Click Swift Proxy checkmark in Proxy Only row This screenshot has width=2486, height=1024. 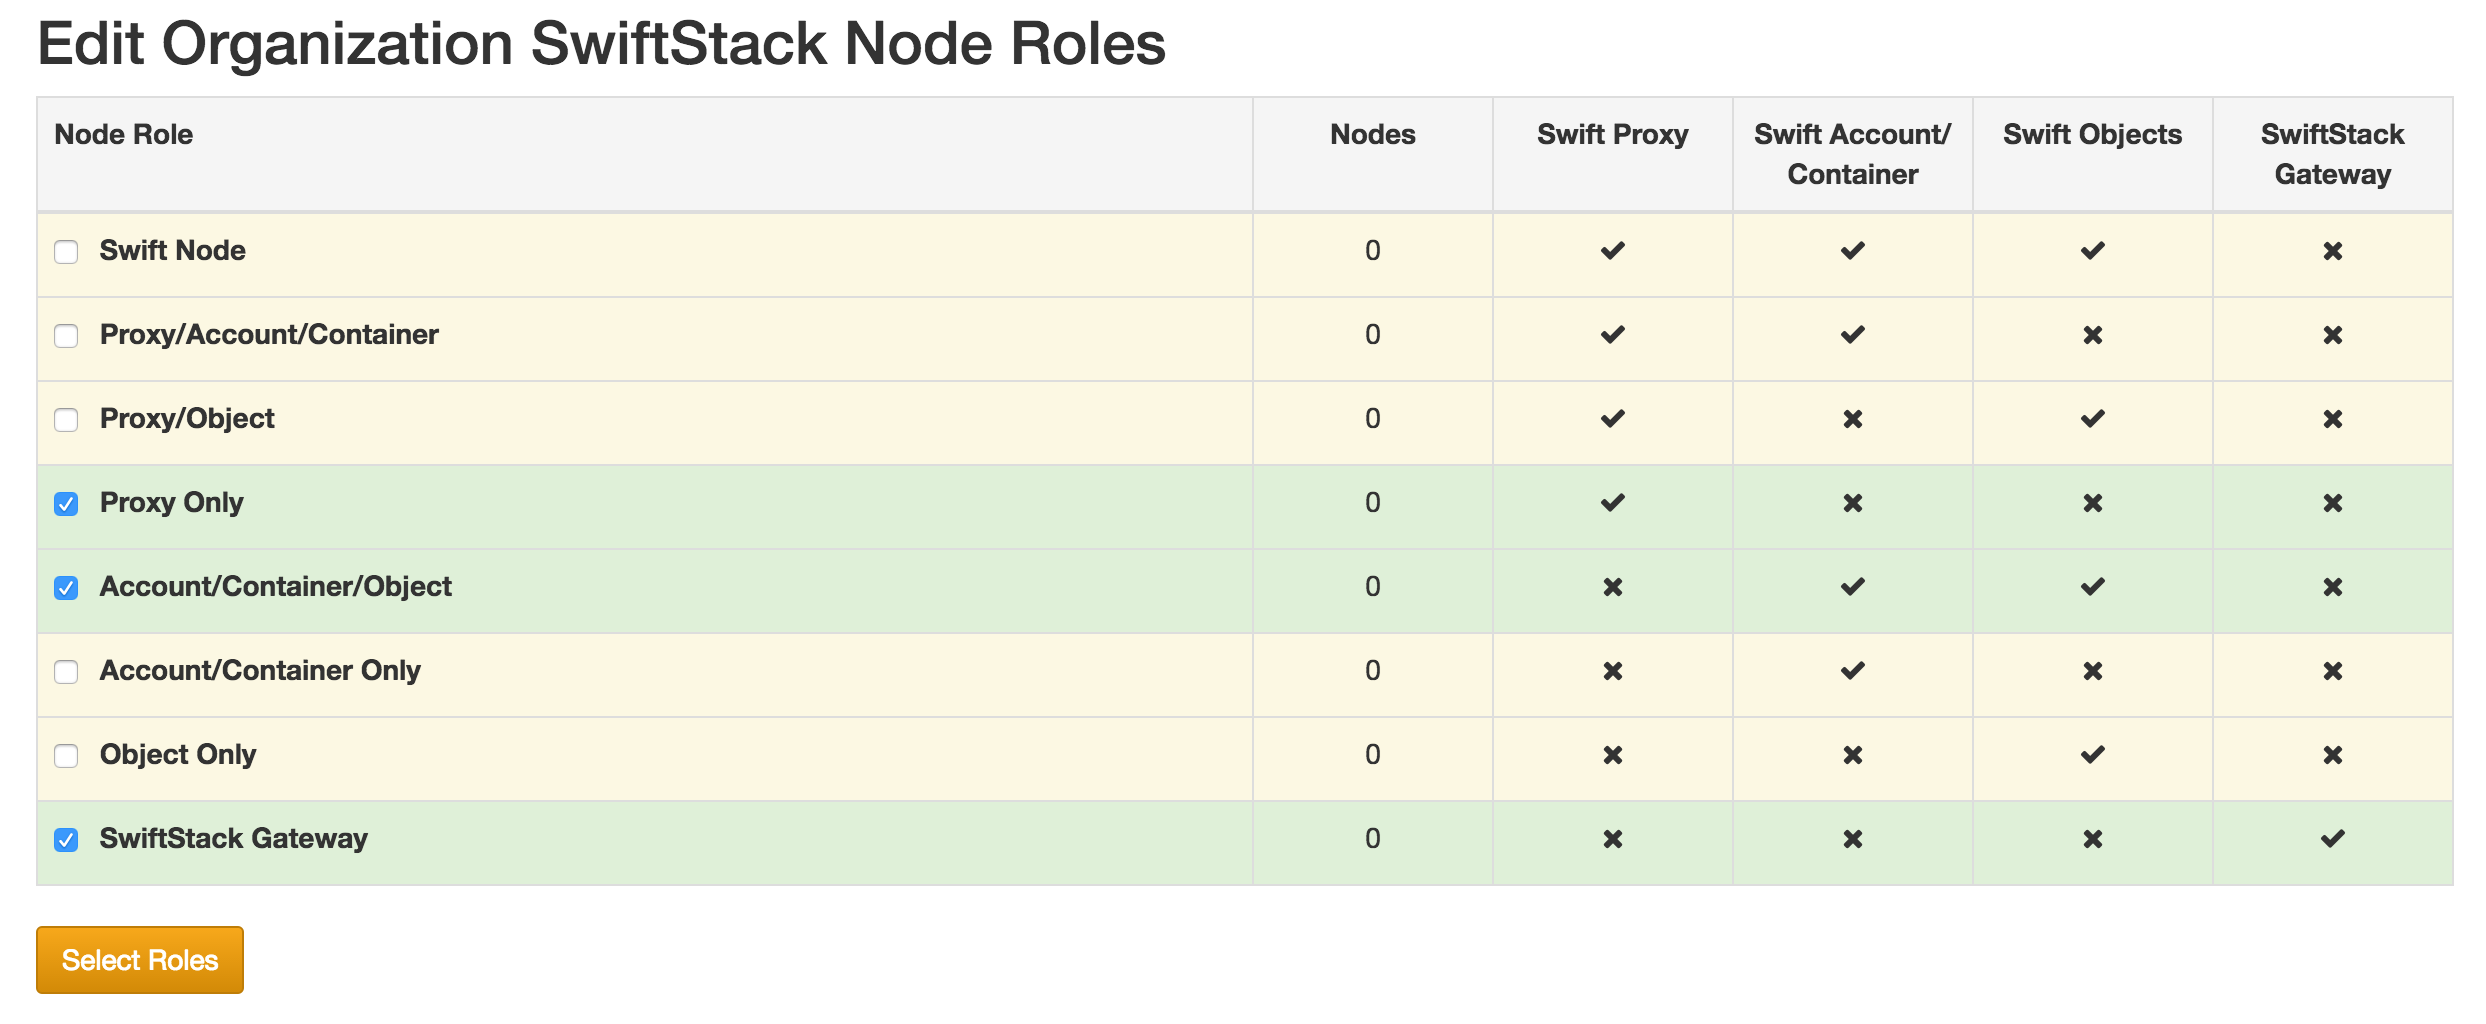coord(1613,503)
